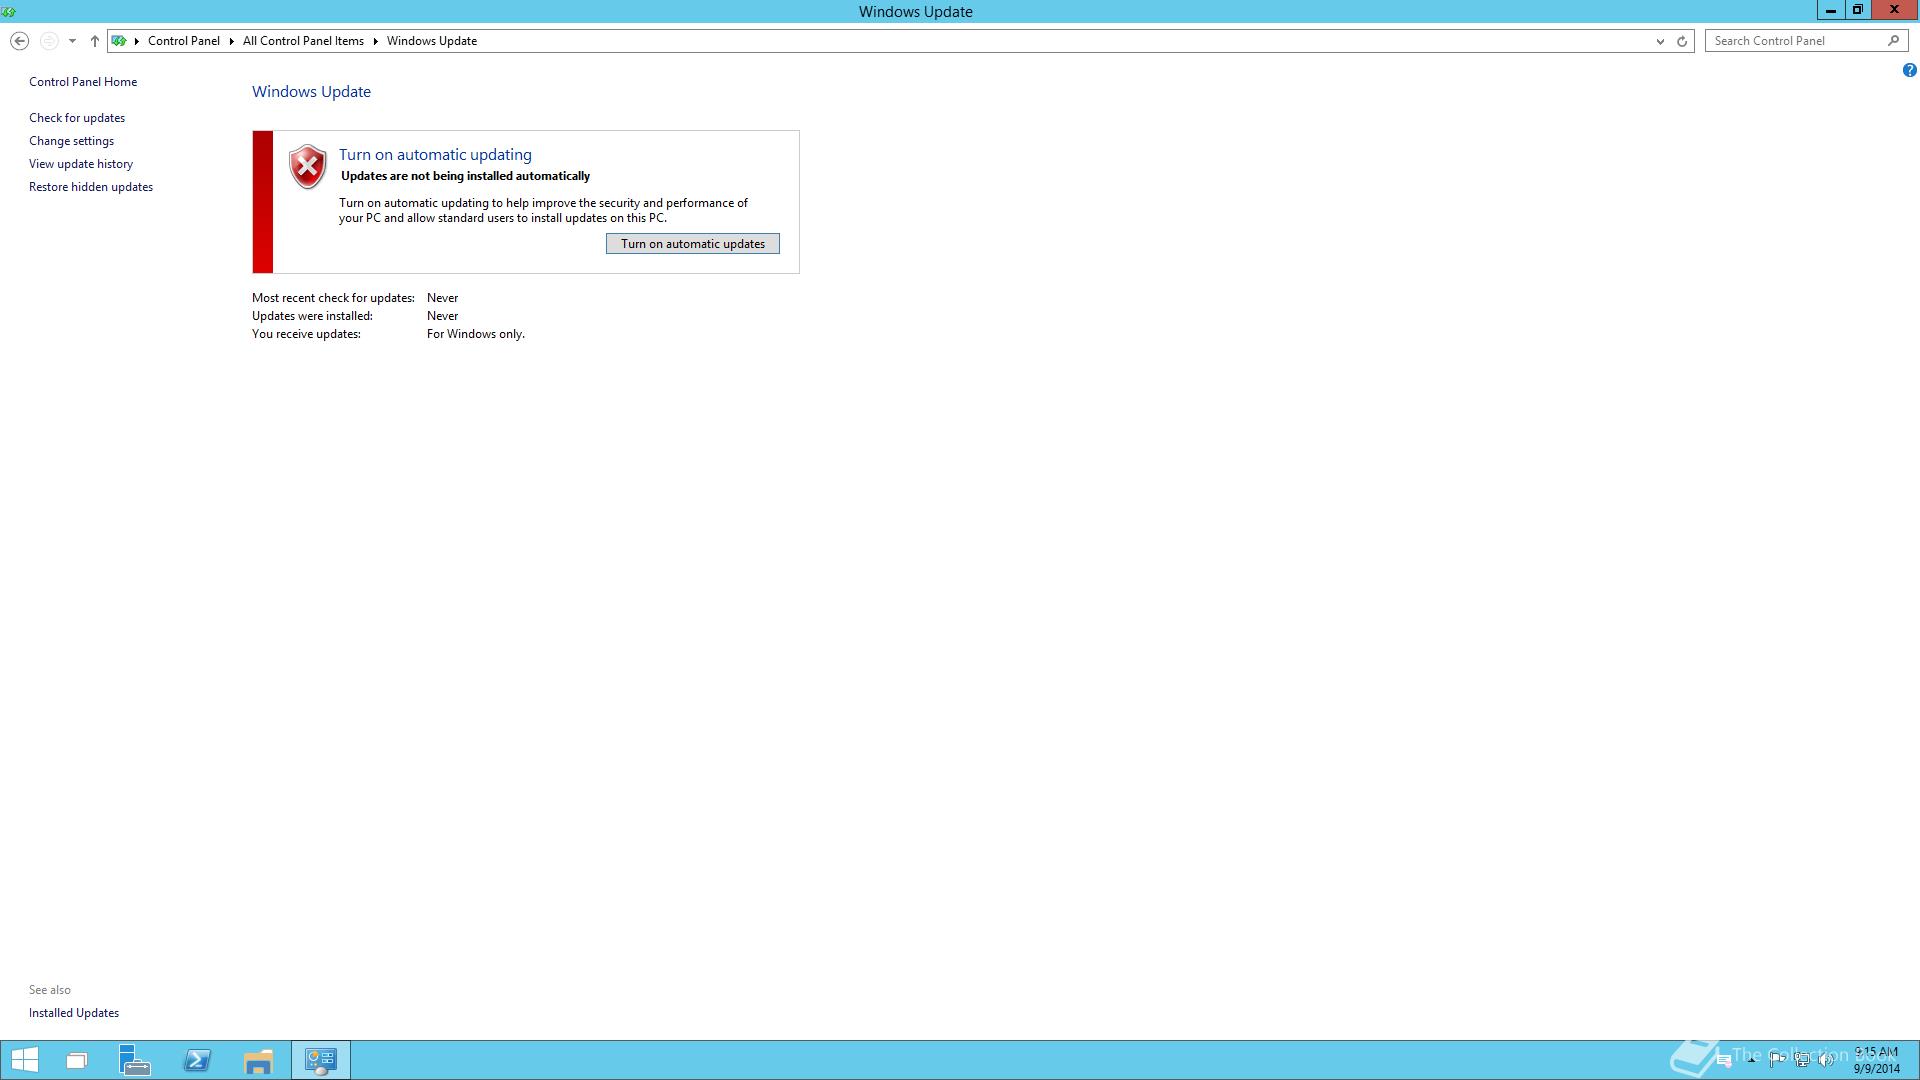1920x1080 pixels.
Task: Open the network tray icon
Action: point(1803,1059)
